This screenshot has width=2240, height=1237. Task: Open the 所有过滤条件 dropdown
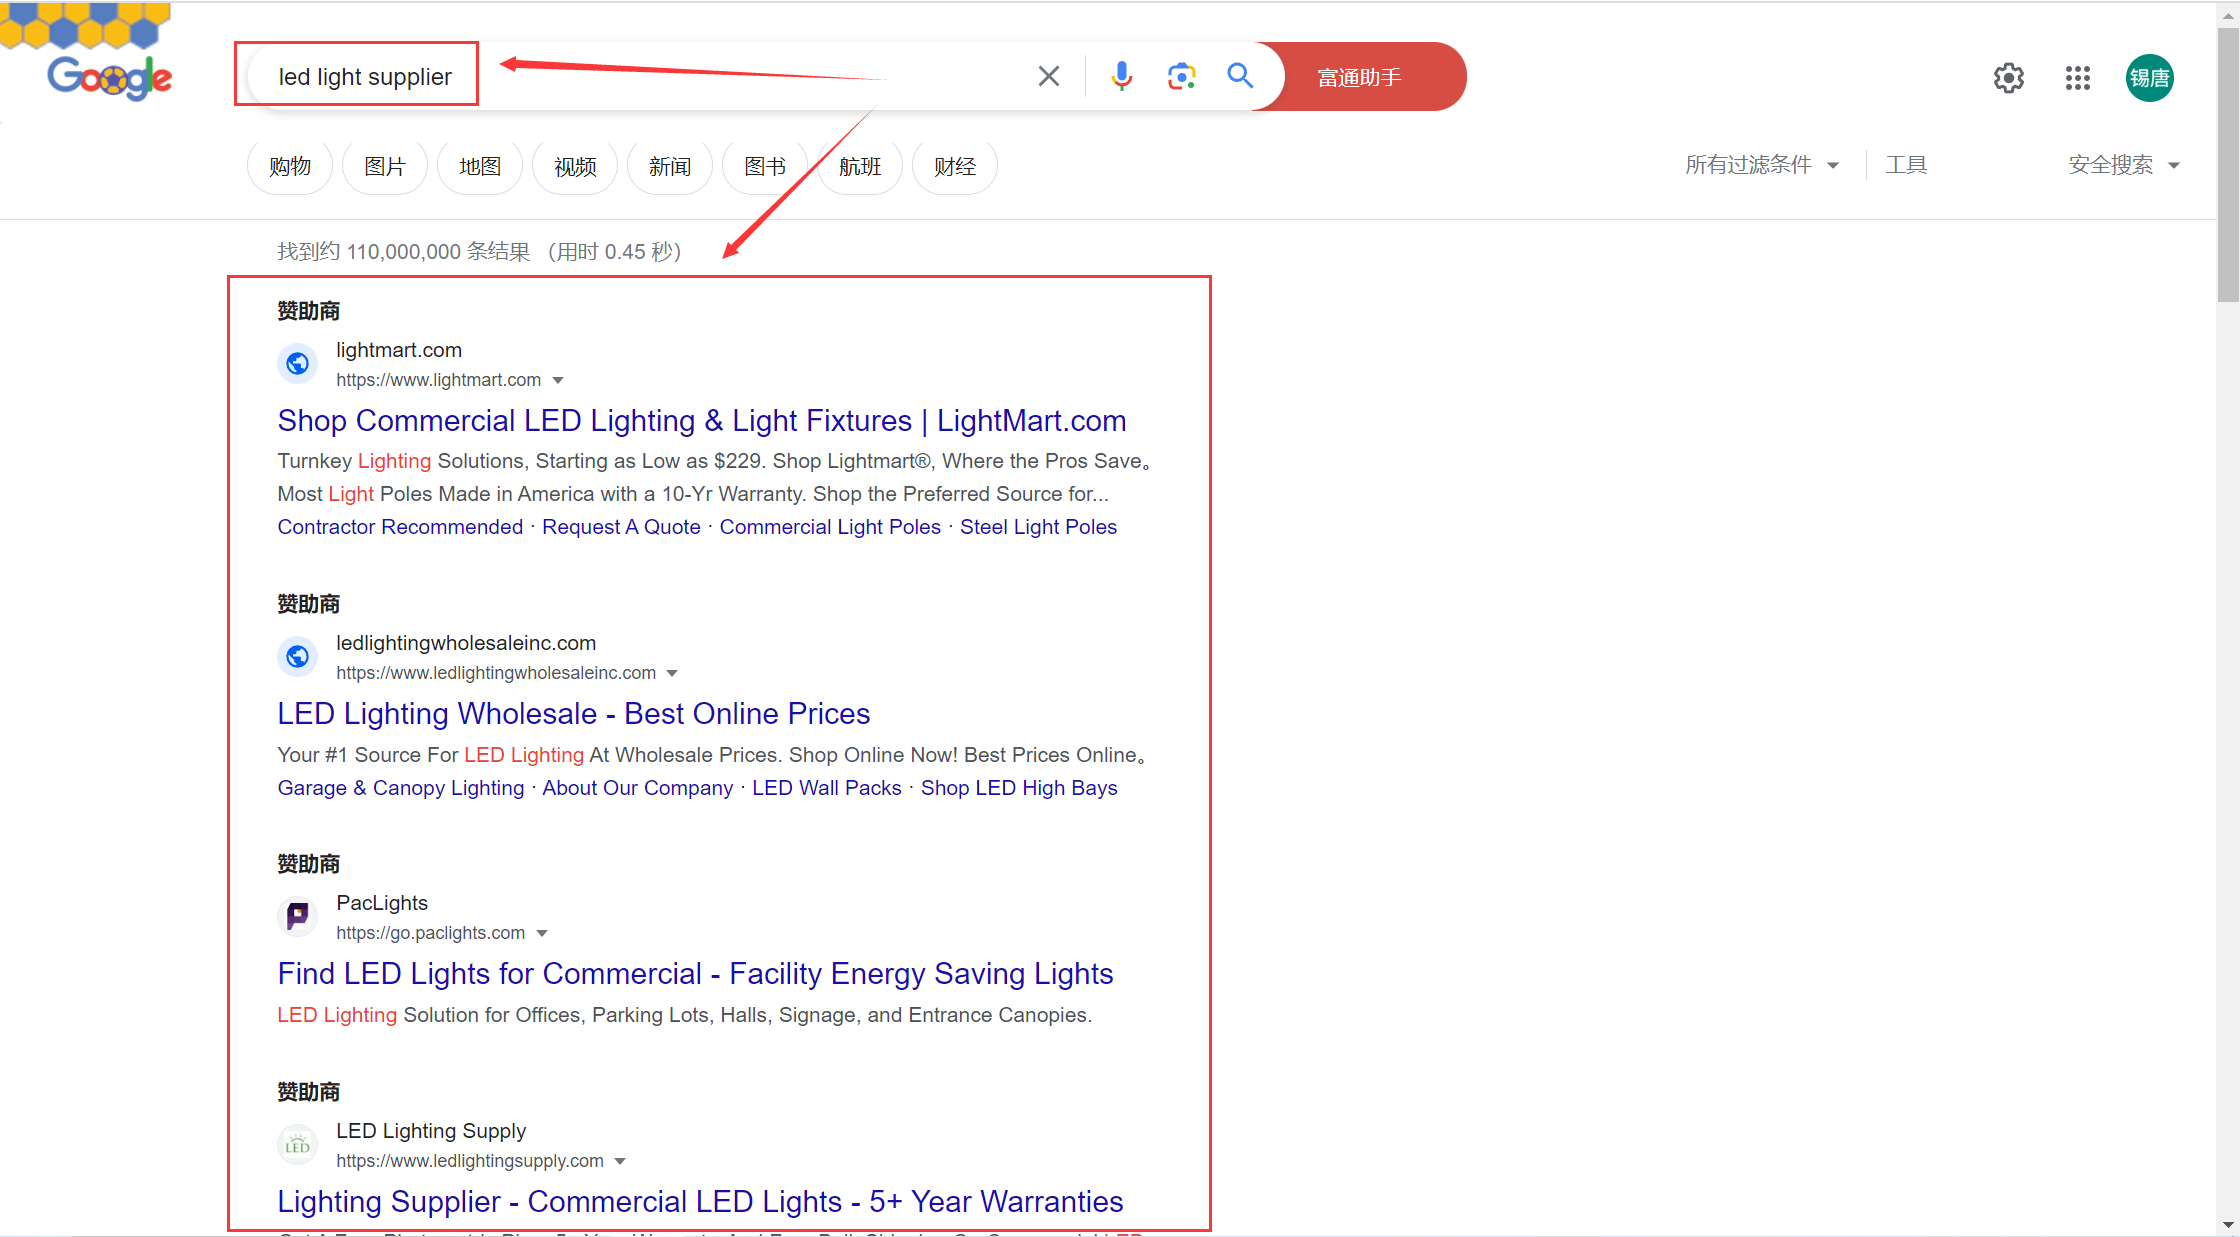click(1762, 165)
